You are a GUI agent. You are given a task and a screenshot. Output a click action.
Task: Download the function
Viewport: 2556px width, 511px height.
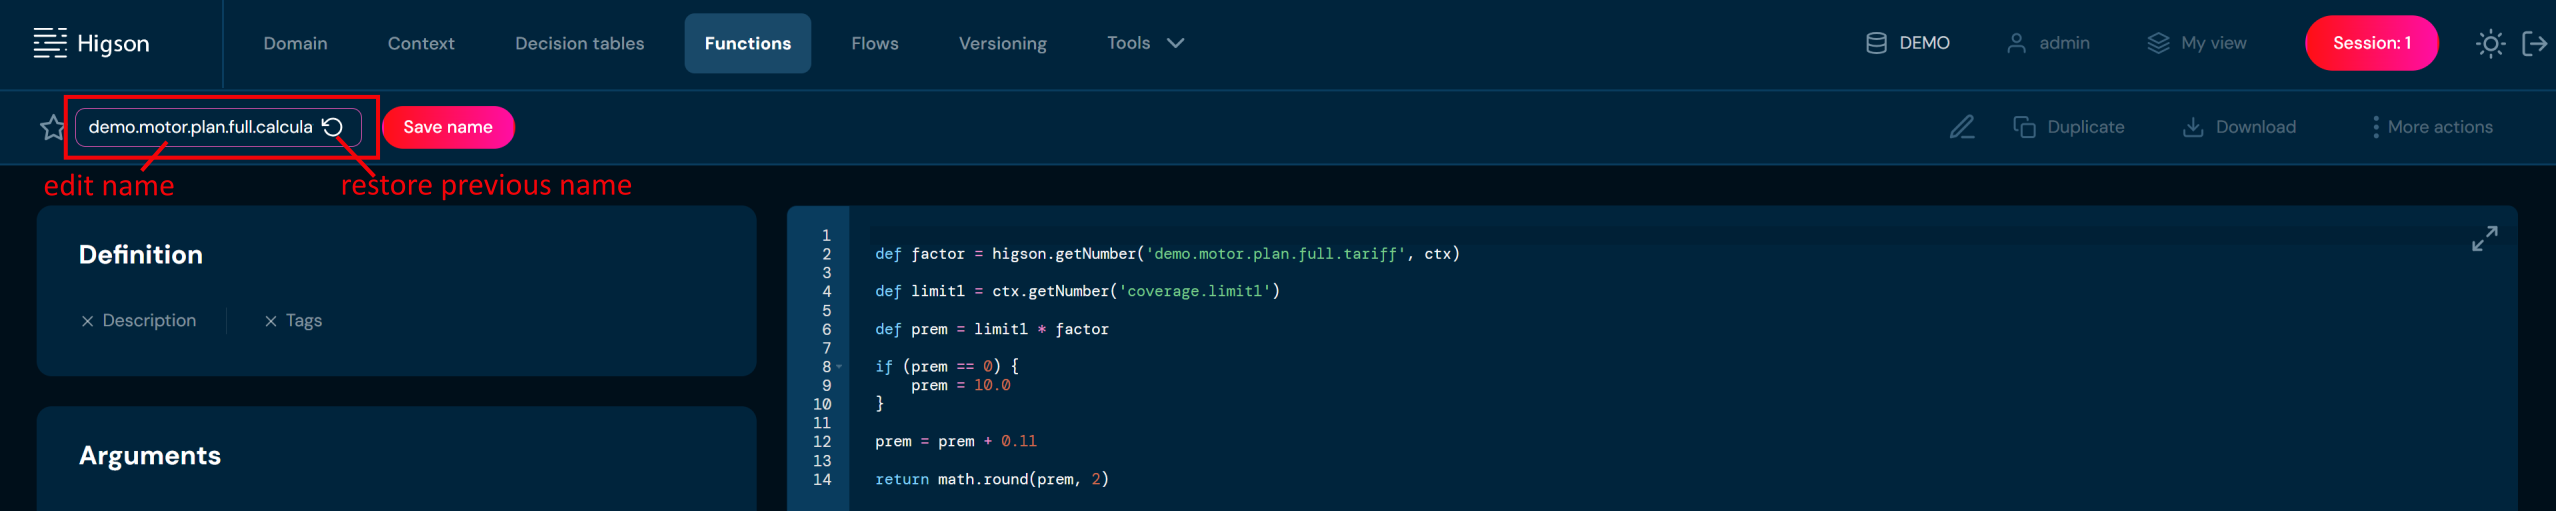pos(2239,127)
